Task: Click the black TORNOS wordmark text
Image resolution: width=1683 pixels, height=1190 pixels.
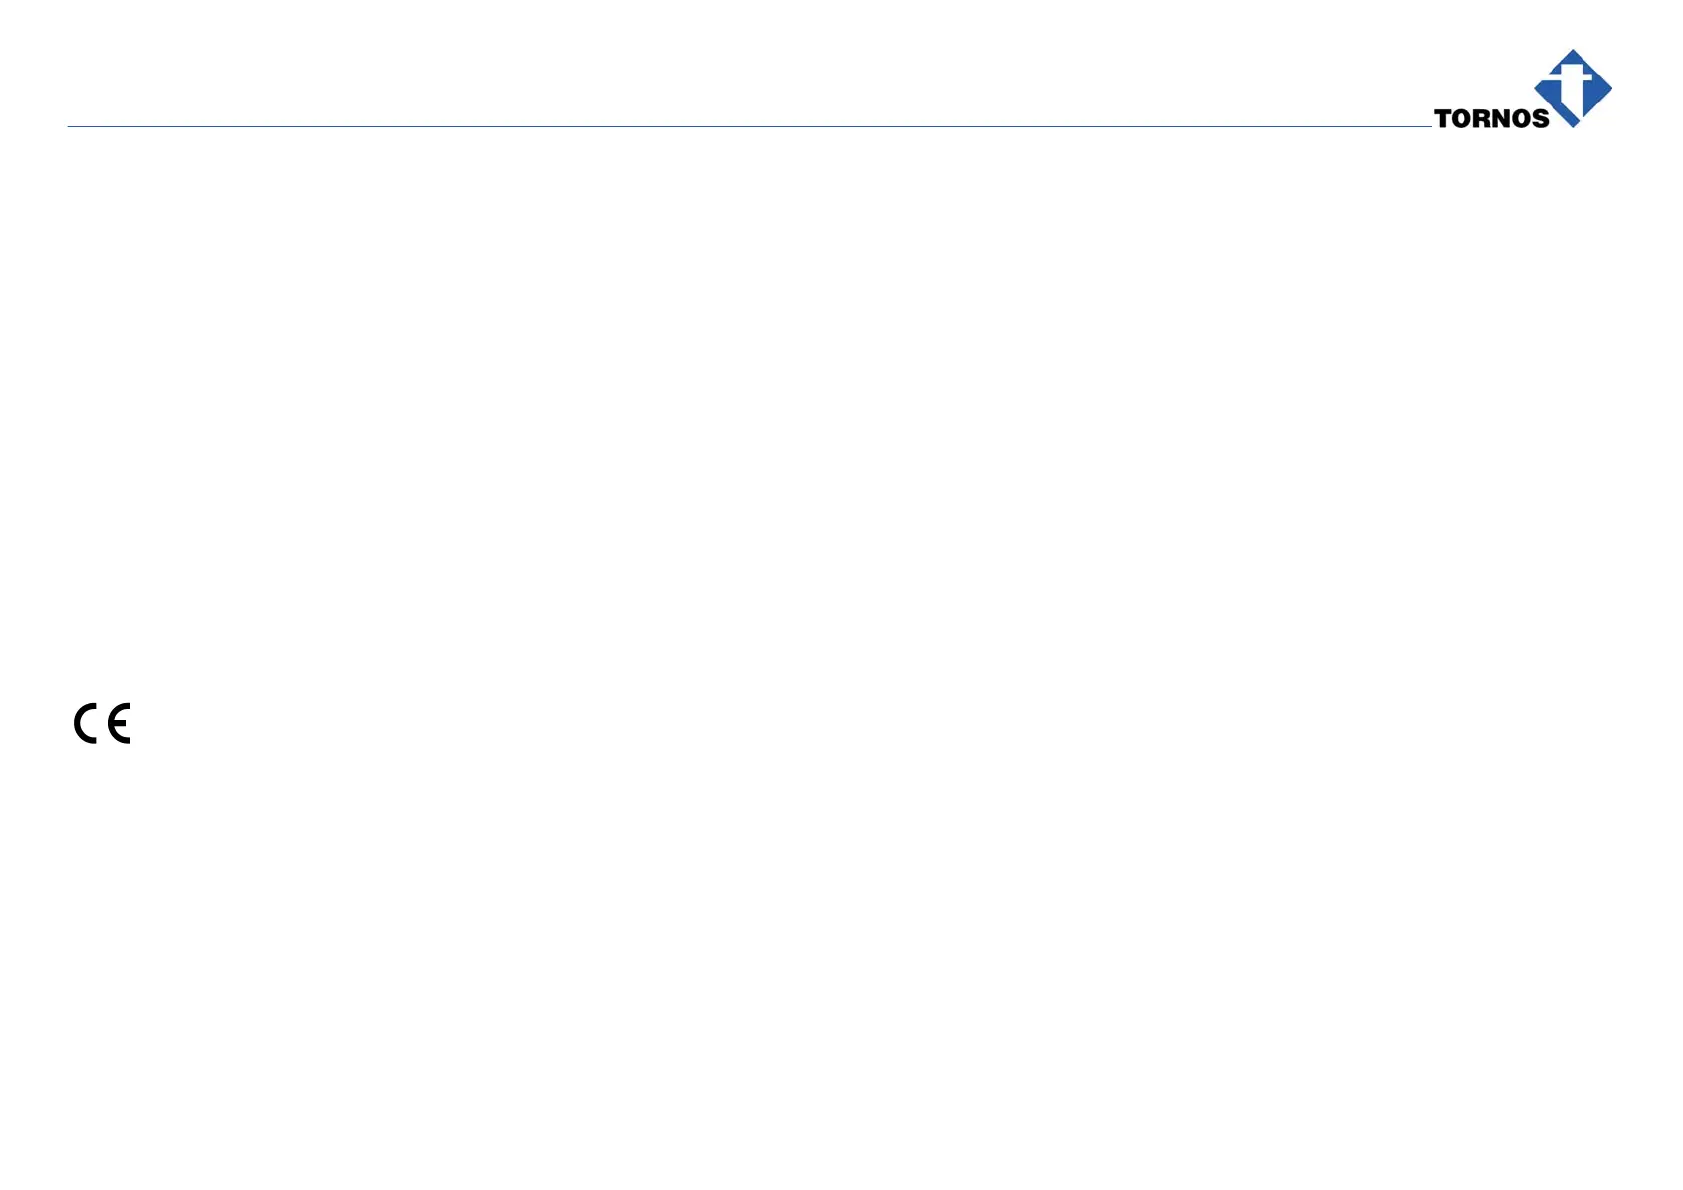Action: [1491, 119]
